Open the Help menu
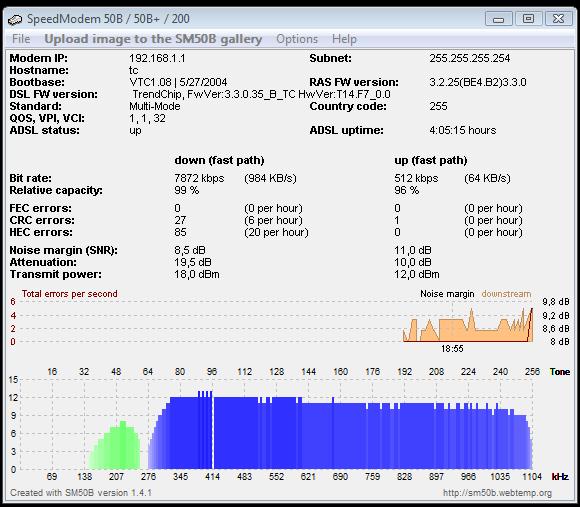 tap(344, 39)
